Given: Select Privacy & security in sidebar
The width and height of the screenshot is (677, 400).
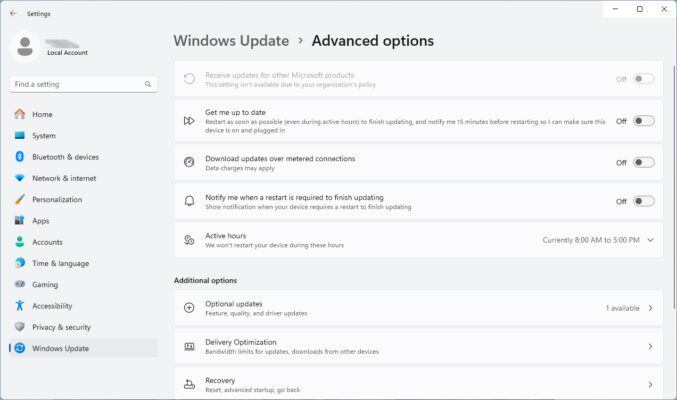Looking at the screenshot, I should pos(83,327).
